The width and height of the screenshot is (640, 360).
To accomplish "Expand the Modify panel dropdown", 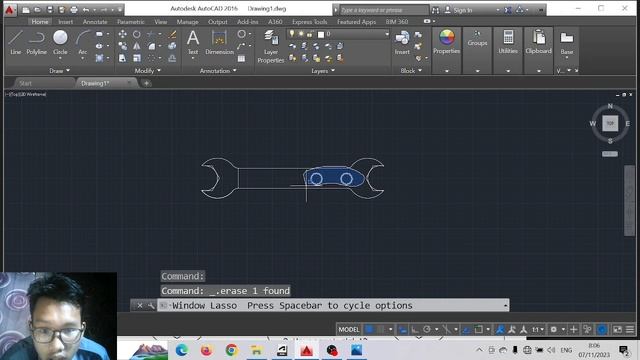I will pos(147,71).
